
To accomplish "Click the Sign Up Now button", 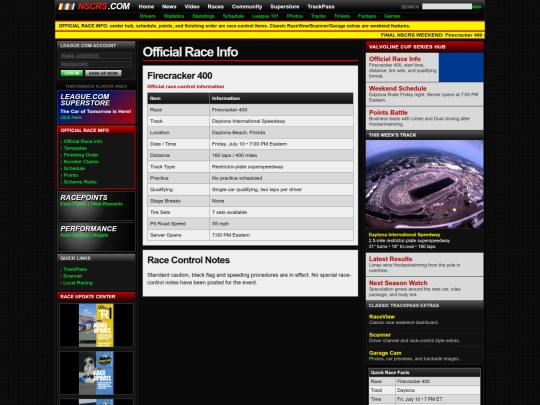I will point(103,73).
